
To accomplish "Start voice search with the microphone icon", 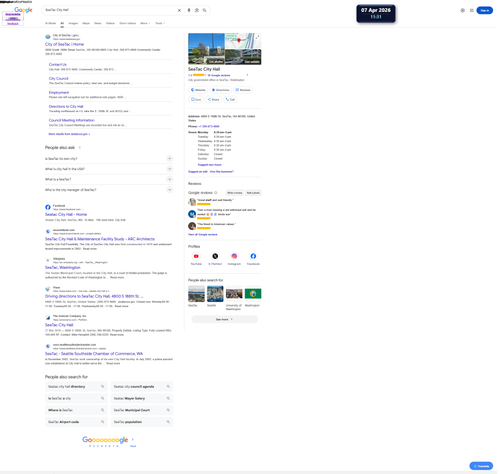I will tap(189, 10).
